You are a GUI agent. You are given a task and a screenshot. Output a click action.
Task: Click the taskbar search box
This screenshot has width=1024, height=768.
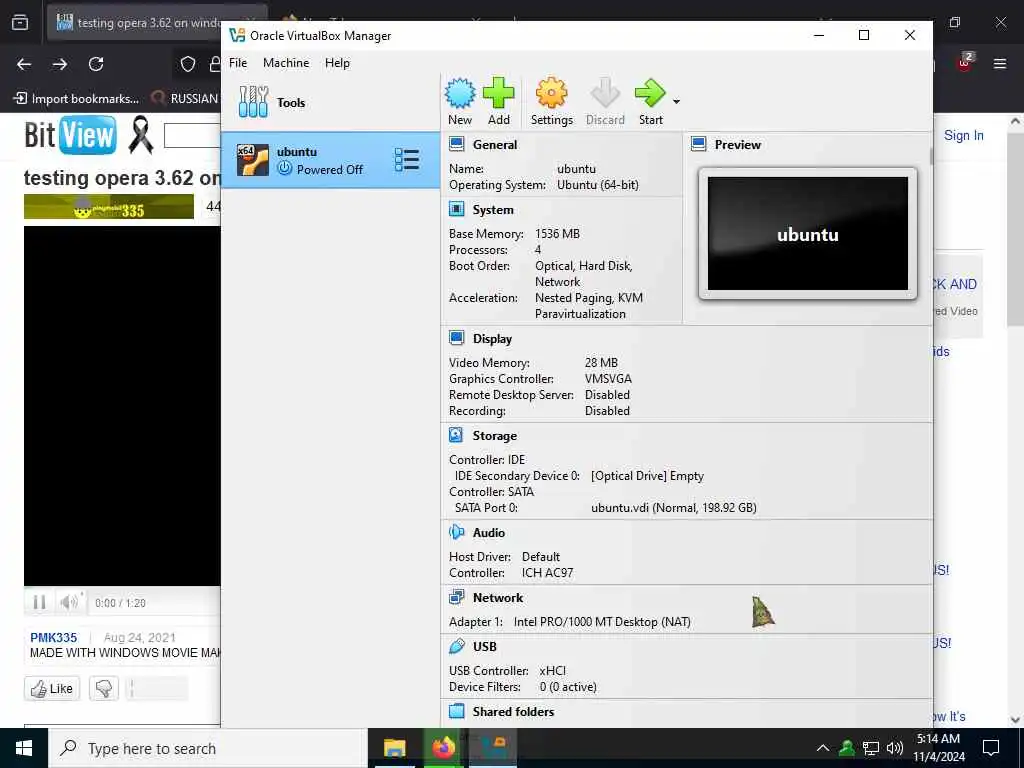[x=208, y=748]
